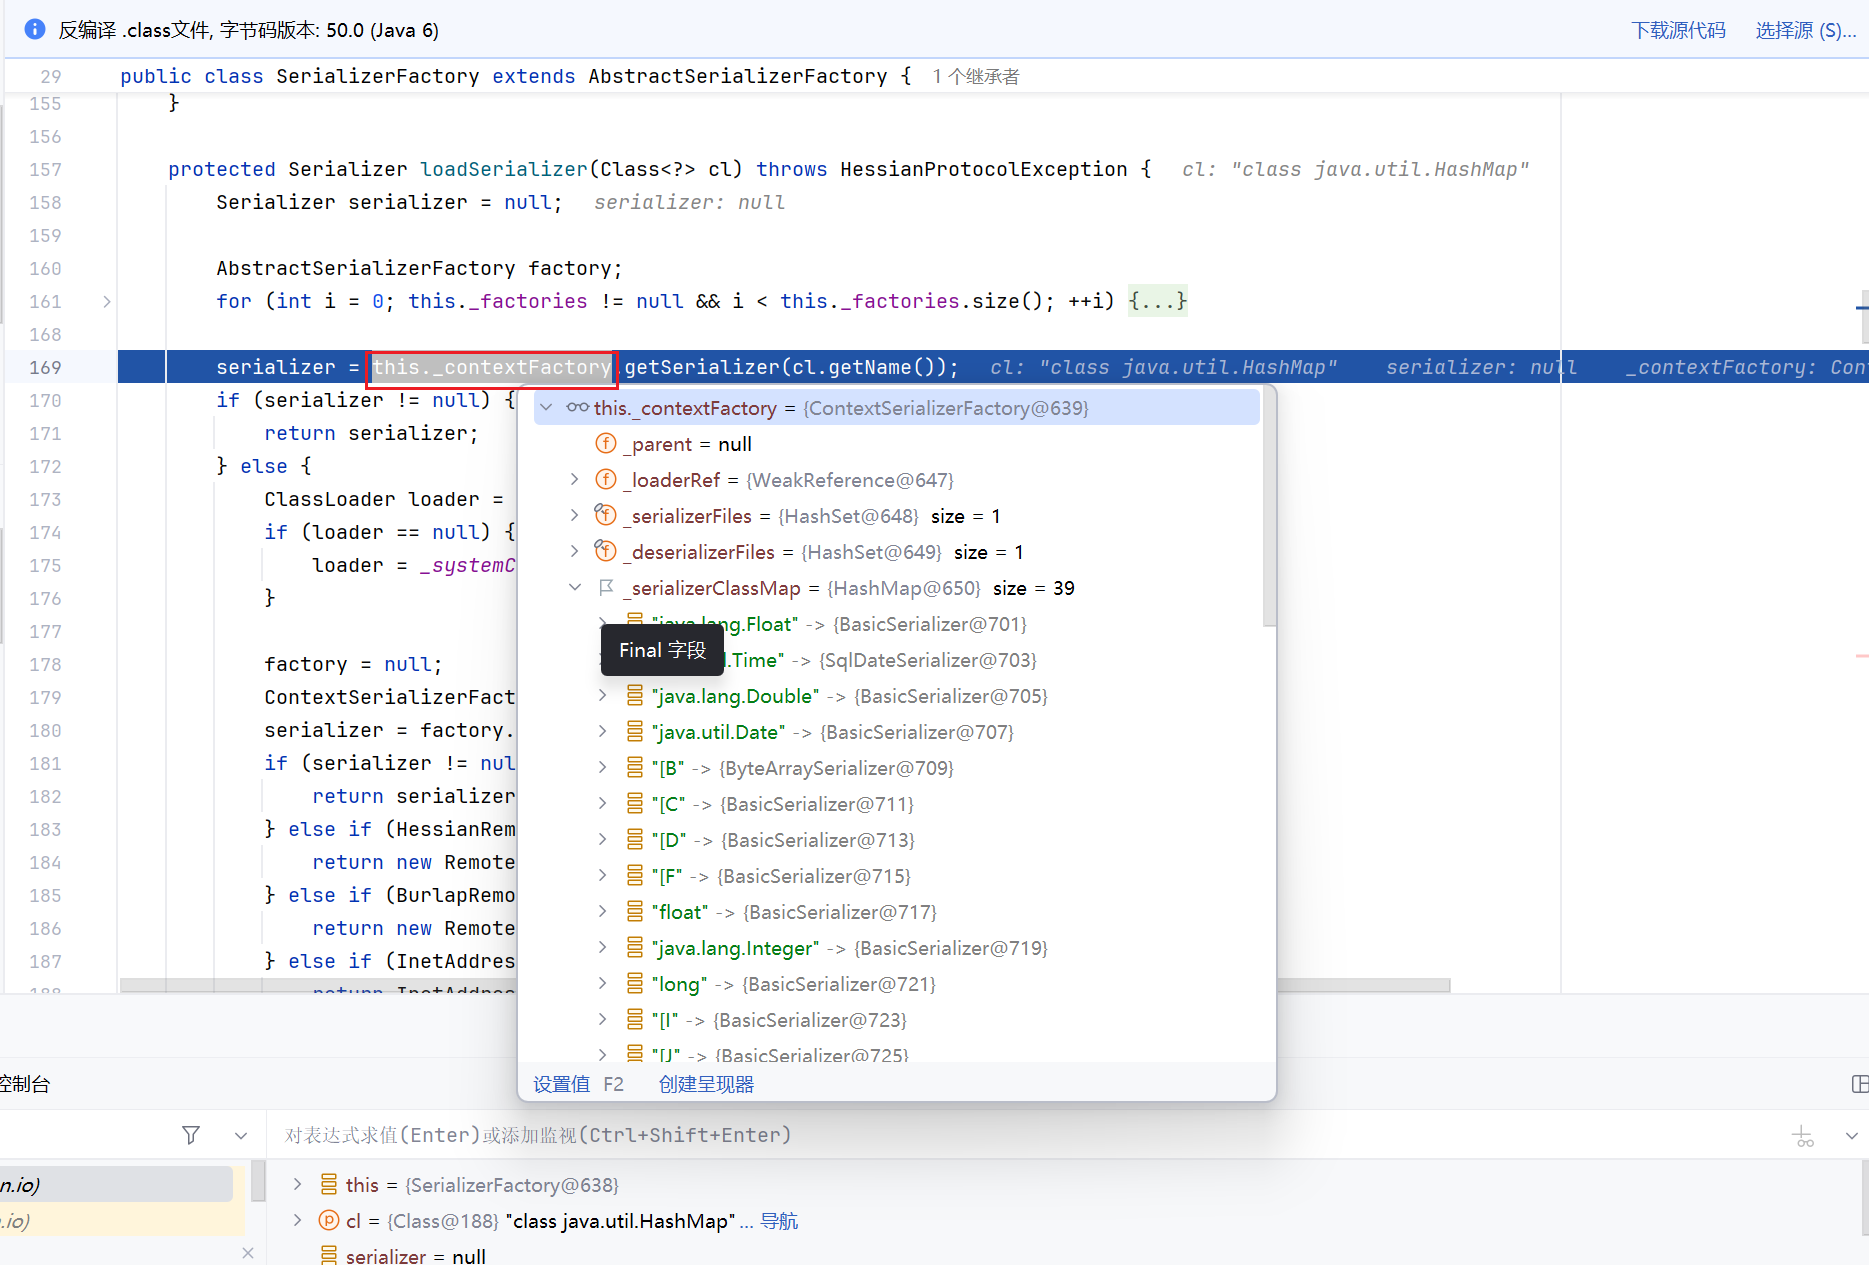This screenshot has height=1265, width=1869.
Task: Click the 选择源 (S)... choose sources link
Action: pos(1806,30)
